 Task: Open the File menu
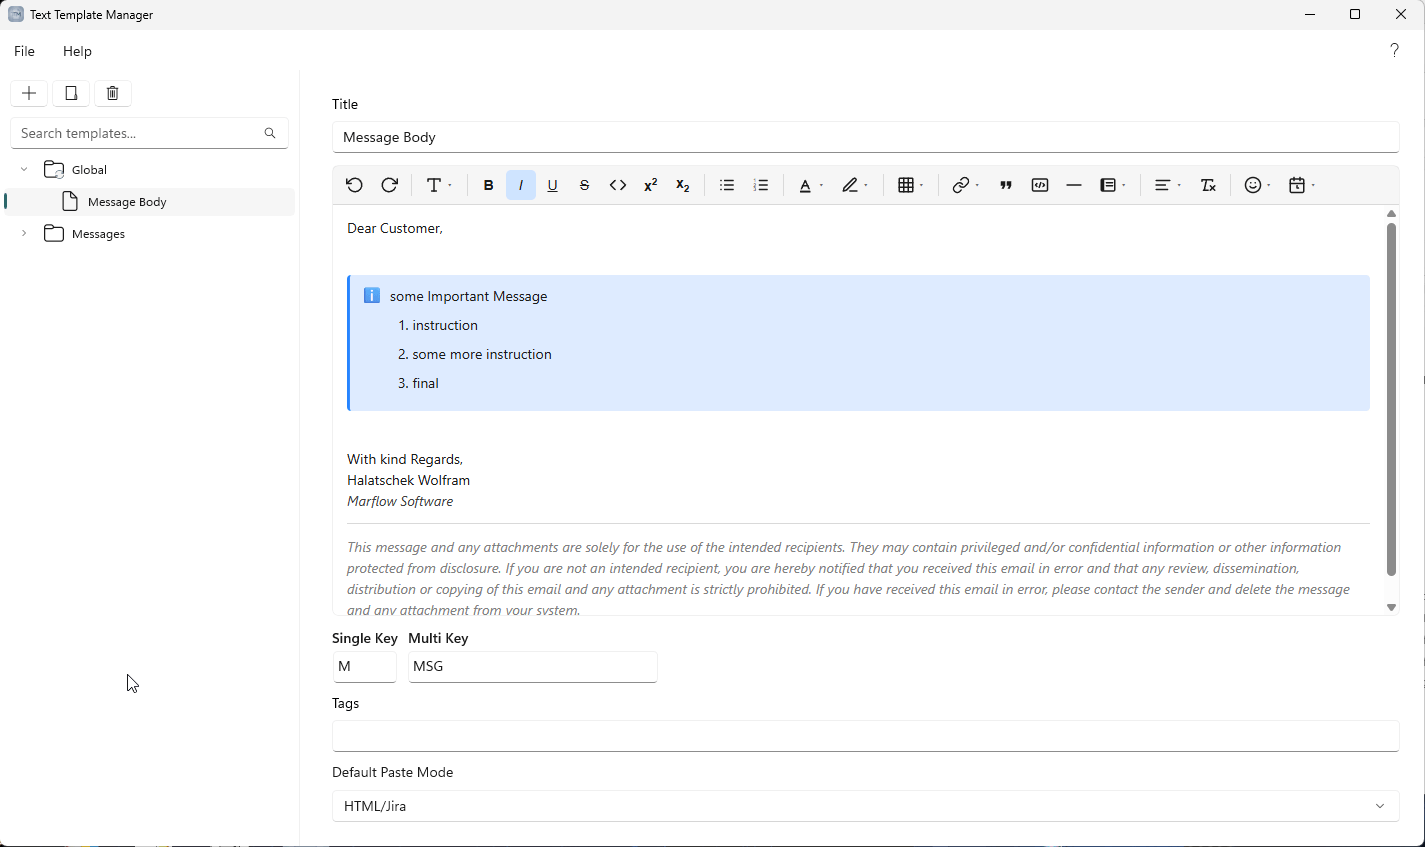click(x=25, y=51)
